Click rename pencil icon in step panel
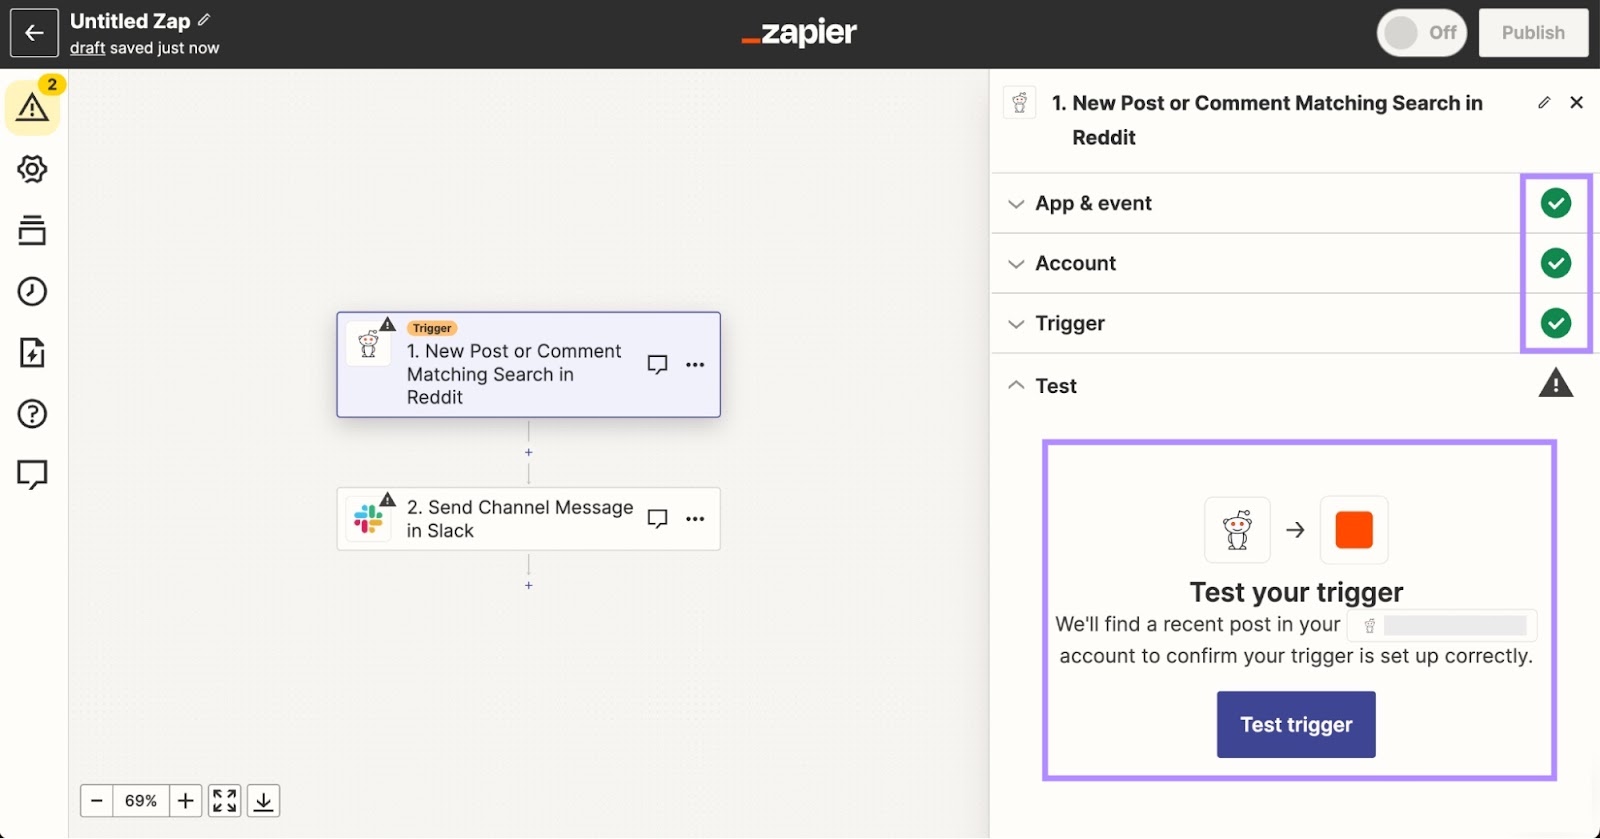Image resolution: width=1600 pixels, height=839 pixels. [1544, 103]
